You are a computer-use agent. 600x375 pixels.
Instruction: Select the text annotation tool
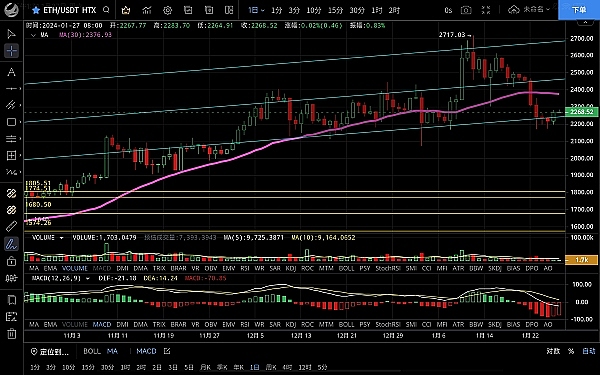pyautogui.click(x=11, y=72)
